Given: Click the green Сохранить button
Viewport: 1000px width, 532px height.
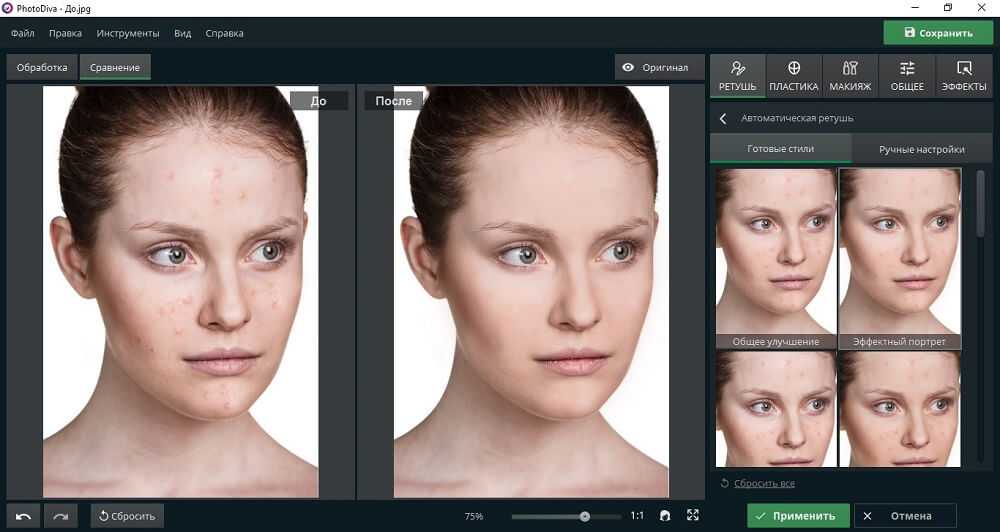Looking at the screenshot, I should [x=937, y=33].
